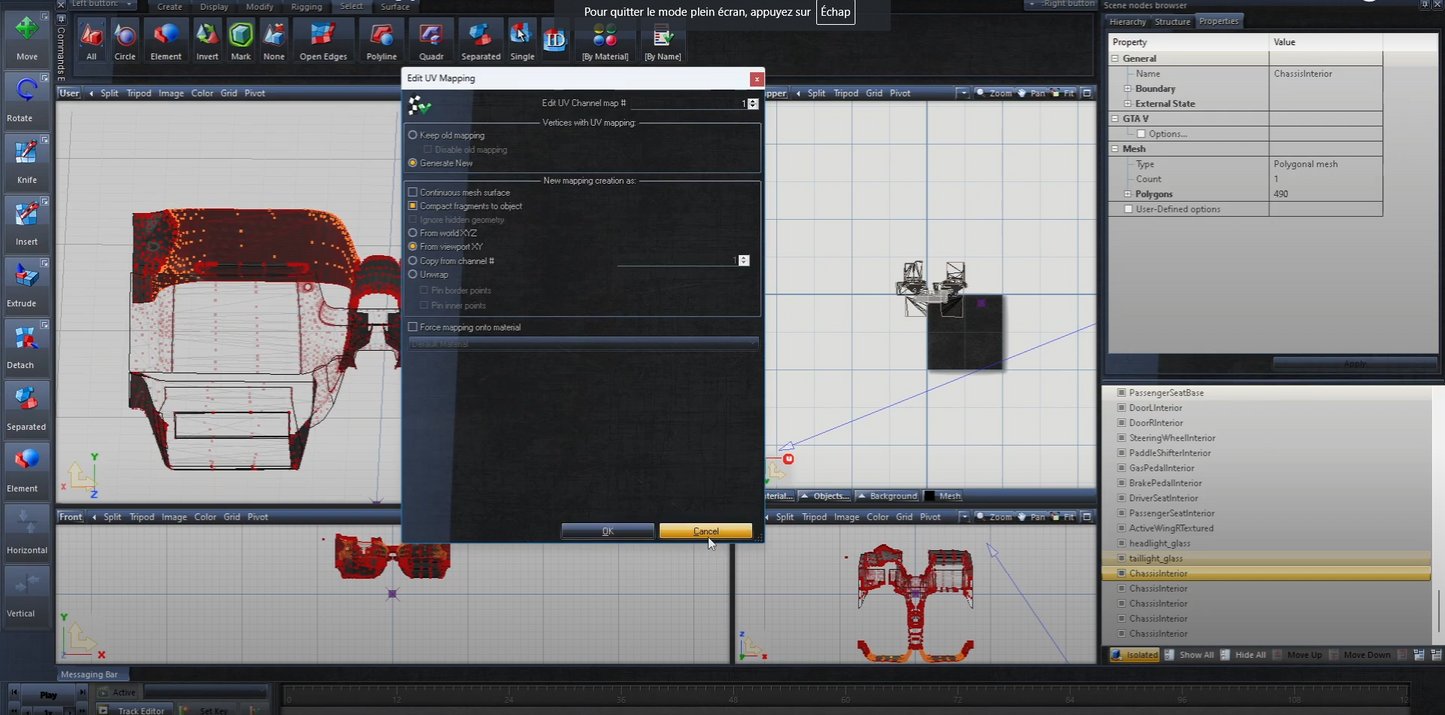Switch to the Hierarchy tab
Image resolution: width=1445 pixels, height=715 pixels.
[1127, 22]
